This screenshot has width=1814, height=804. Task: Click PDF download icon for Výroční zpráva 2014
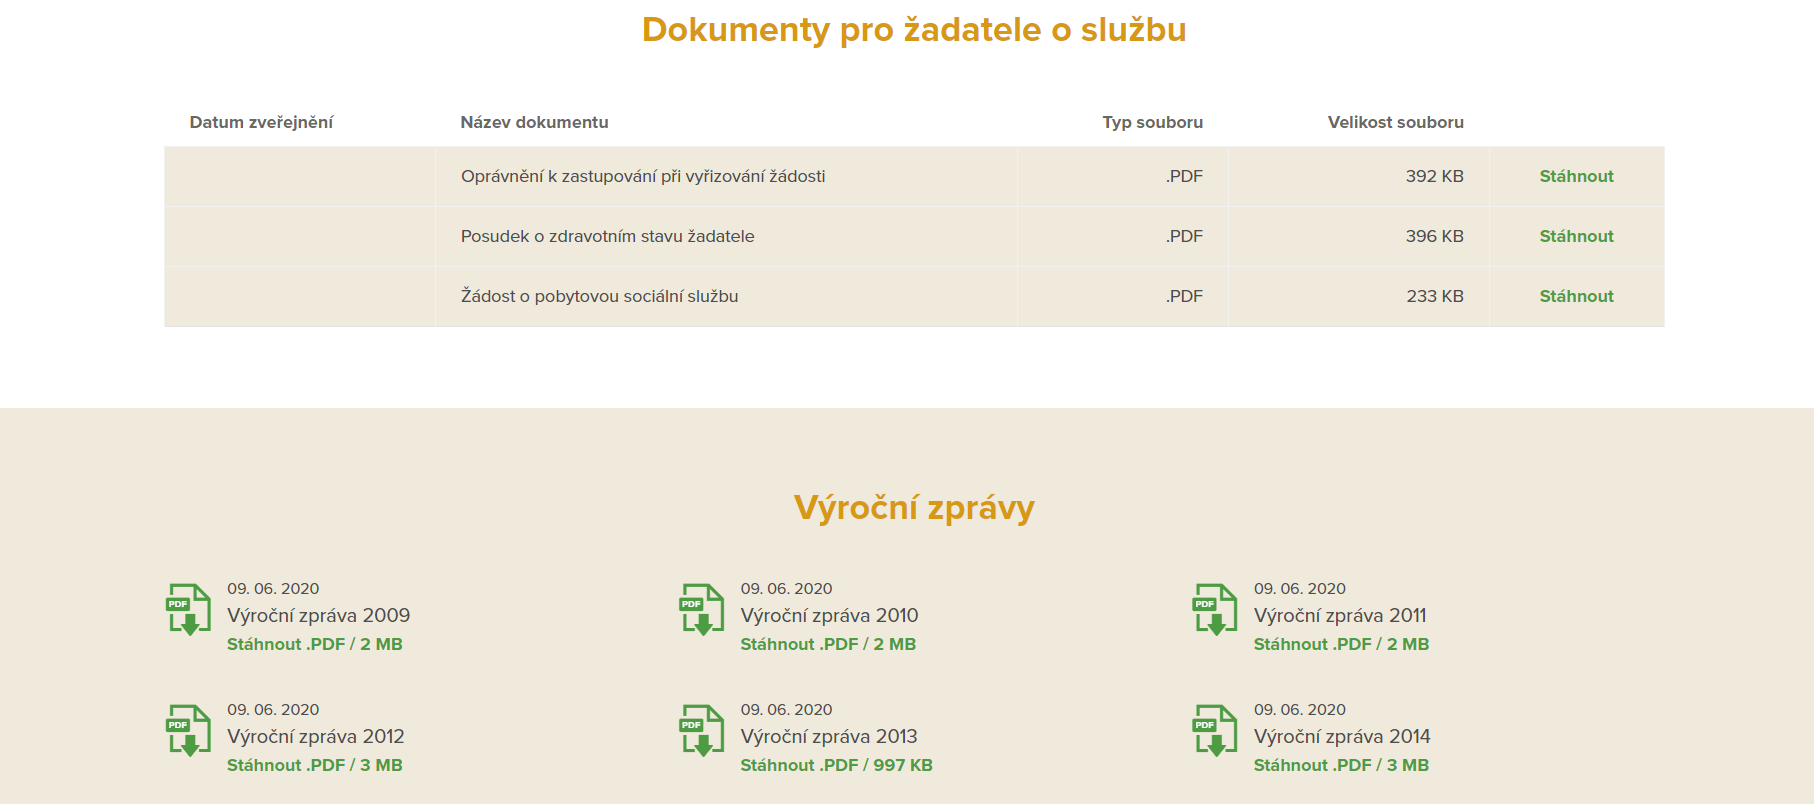(x=1215, y=731)
